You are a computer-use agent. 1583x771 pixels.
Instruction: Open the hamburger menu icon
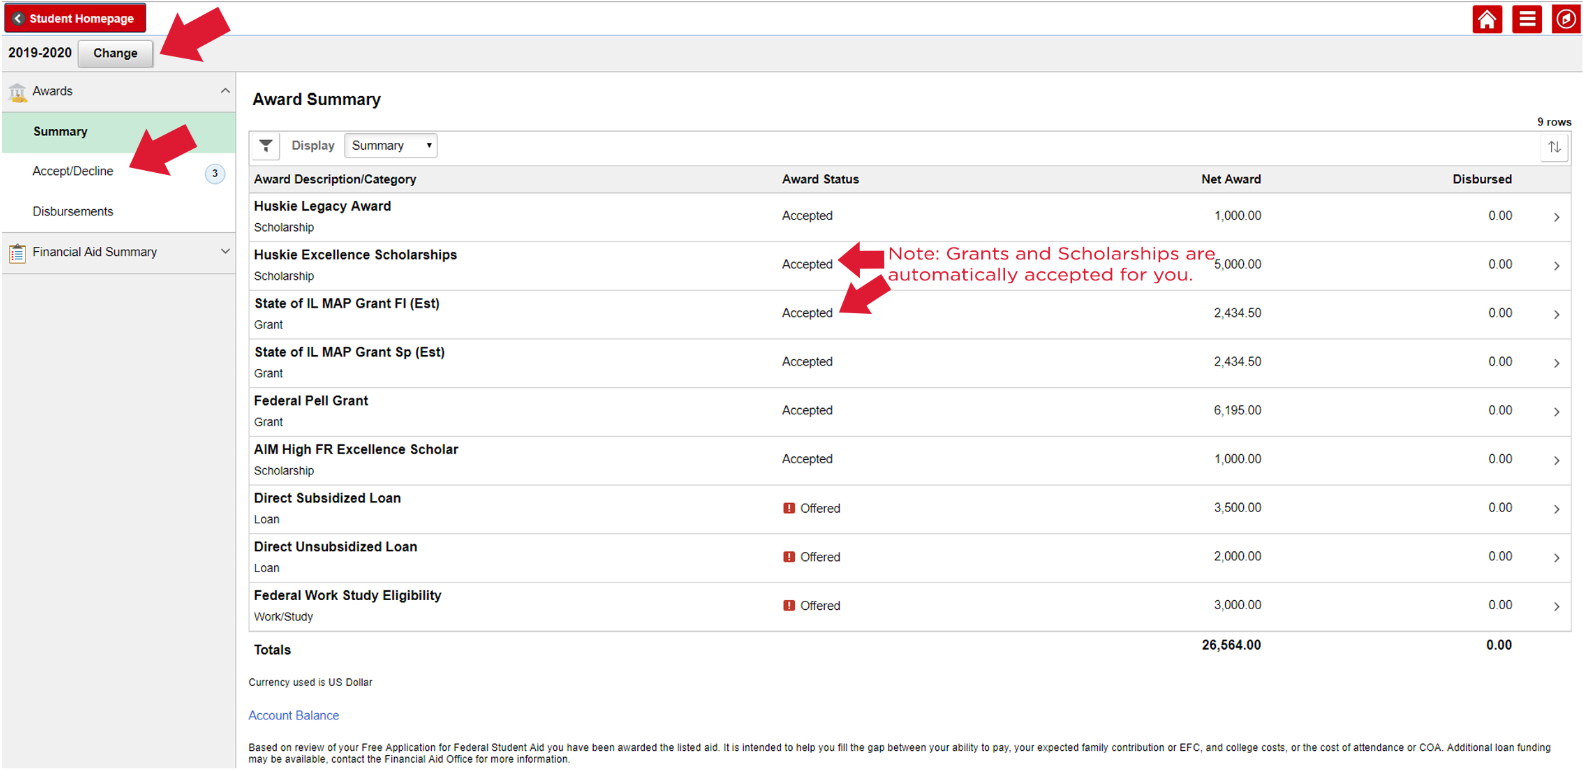point(1526,19)
